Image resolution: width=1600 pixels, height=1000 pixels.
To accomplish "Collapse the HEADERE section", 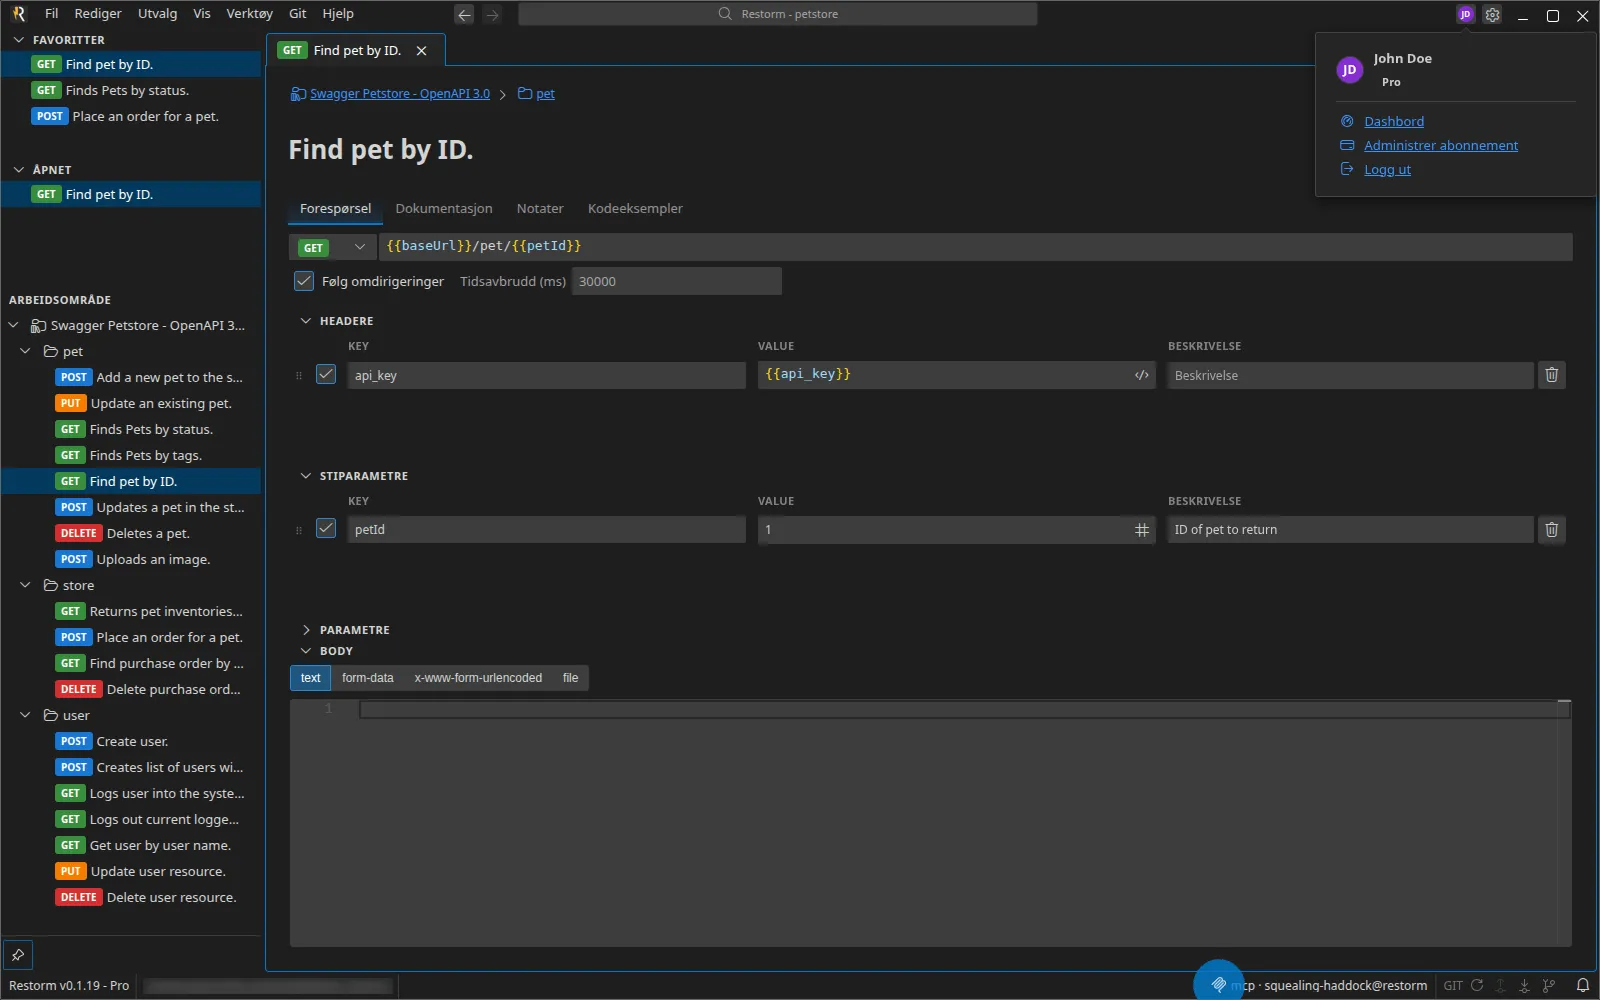I will [x=306, y=321].
